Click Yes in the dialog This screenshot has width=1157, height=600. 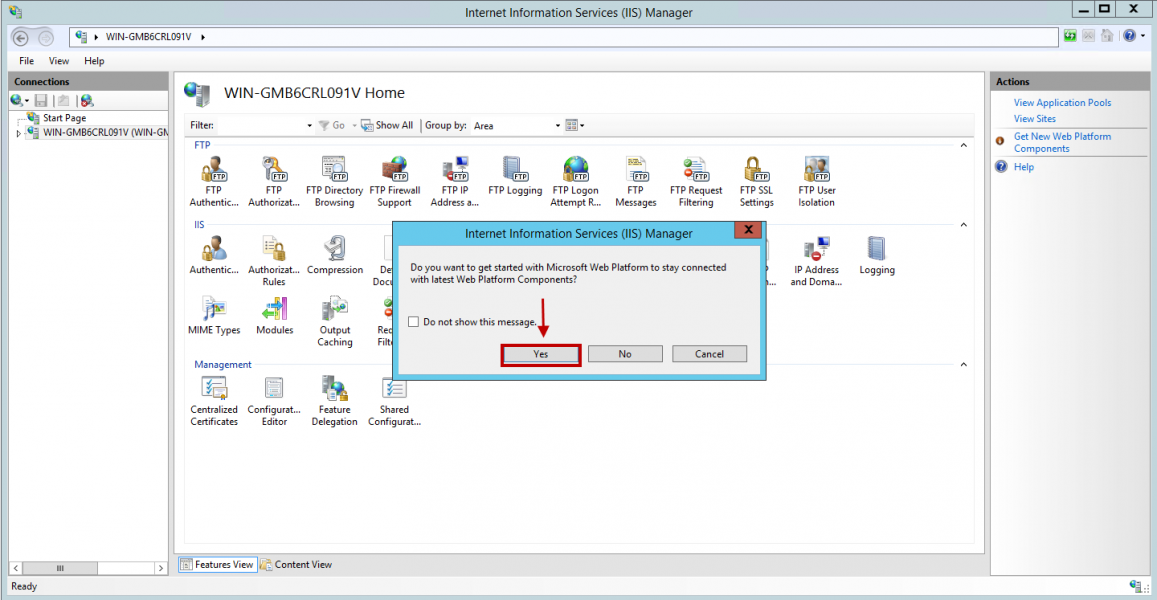[x=541, y=354]
